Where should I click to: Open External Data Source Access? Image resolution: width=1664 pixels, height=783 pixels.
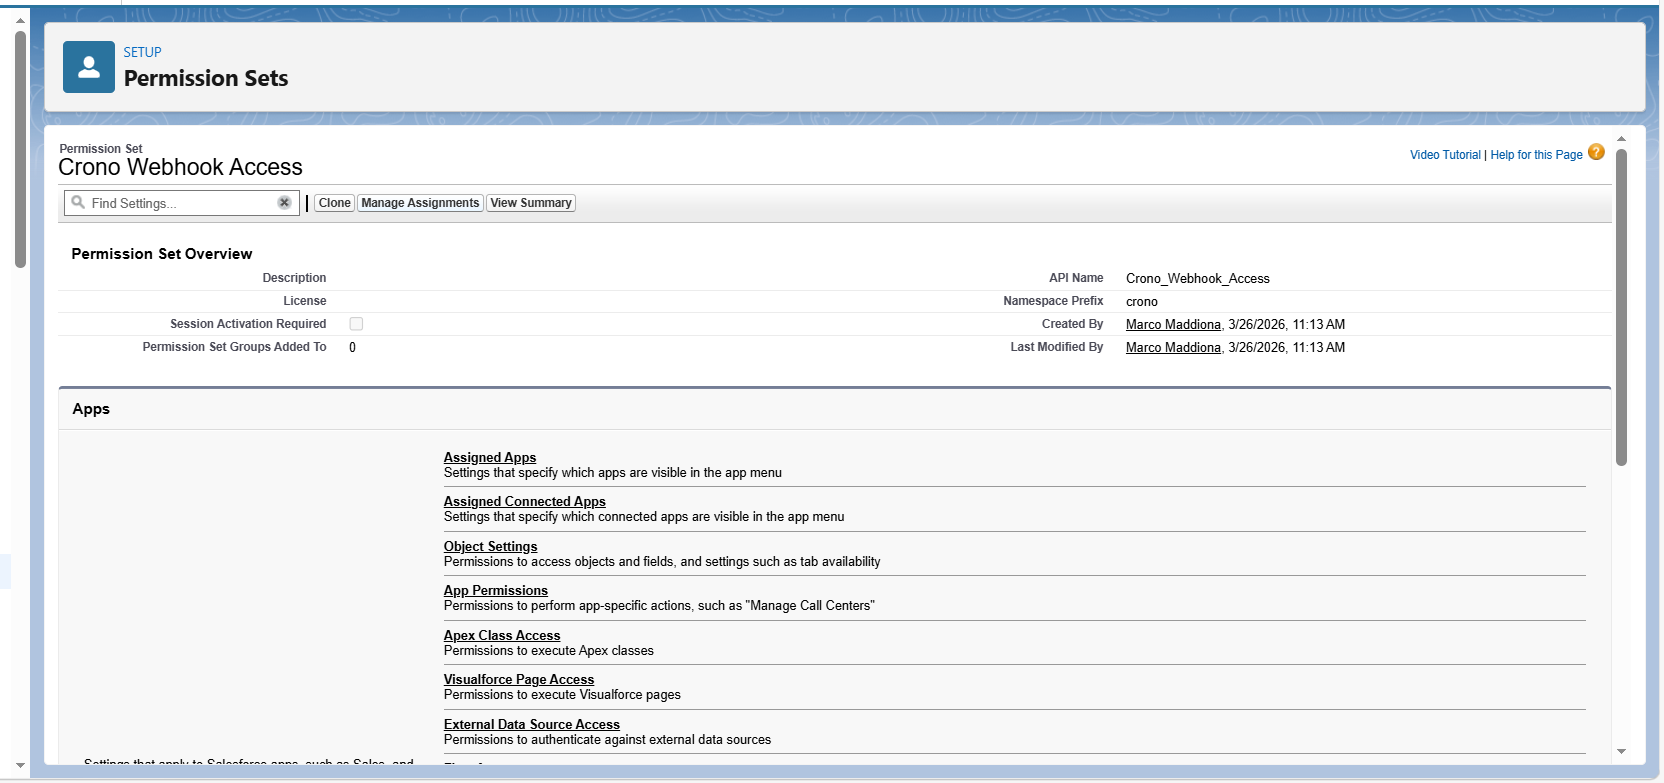[x=532, y=725]
